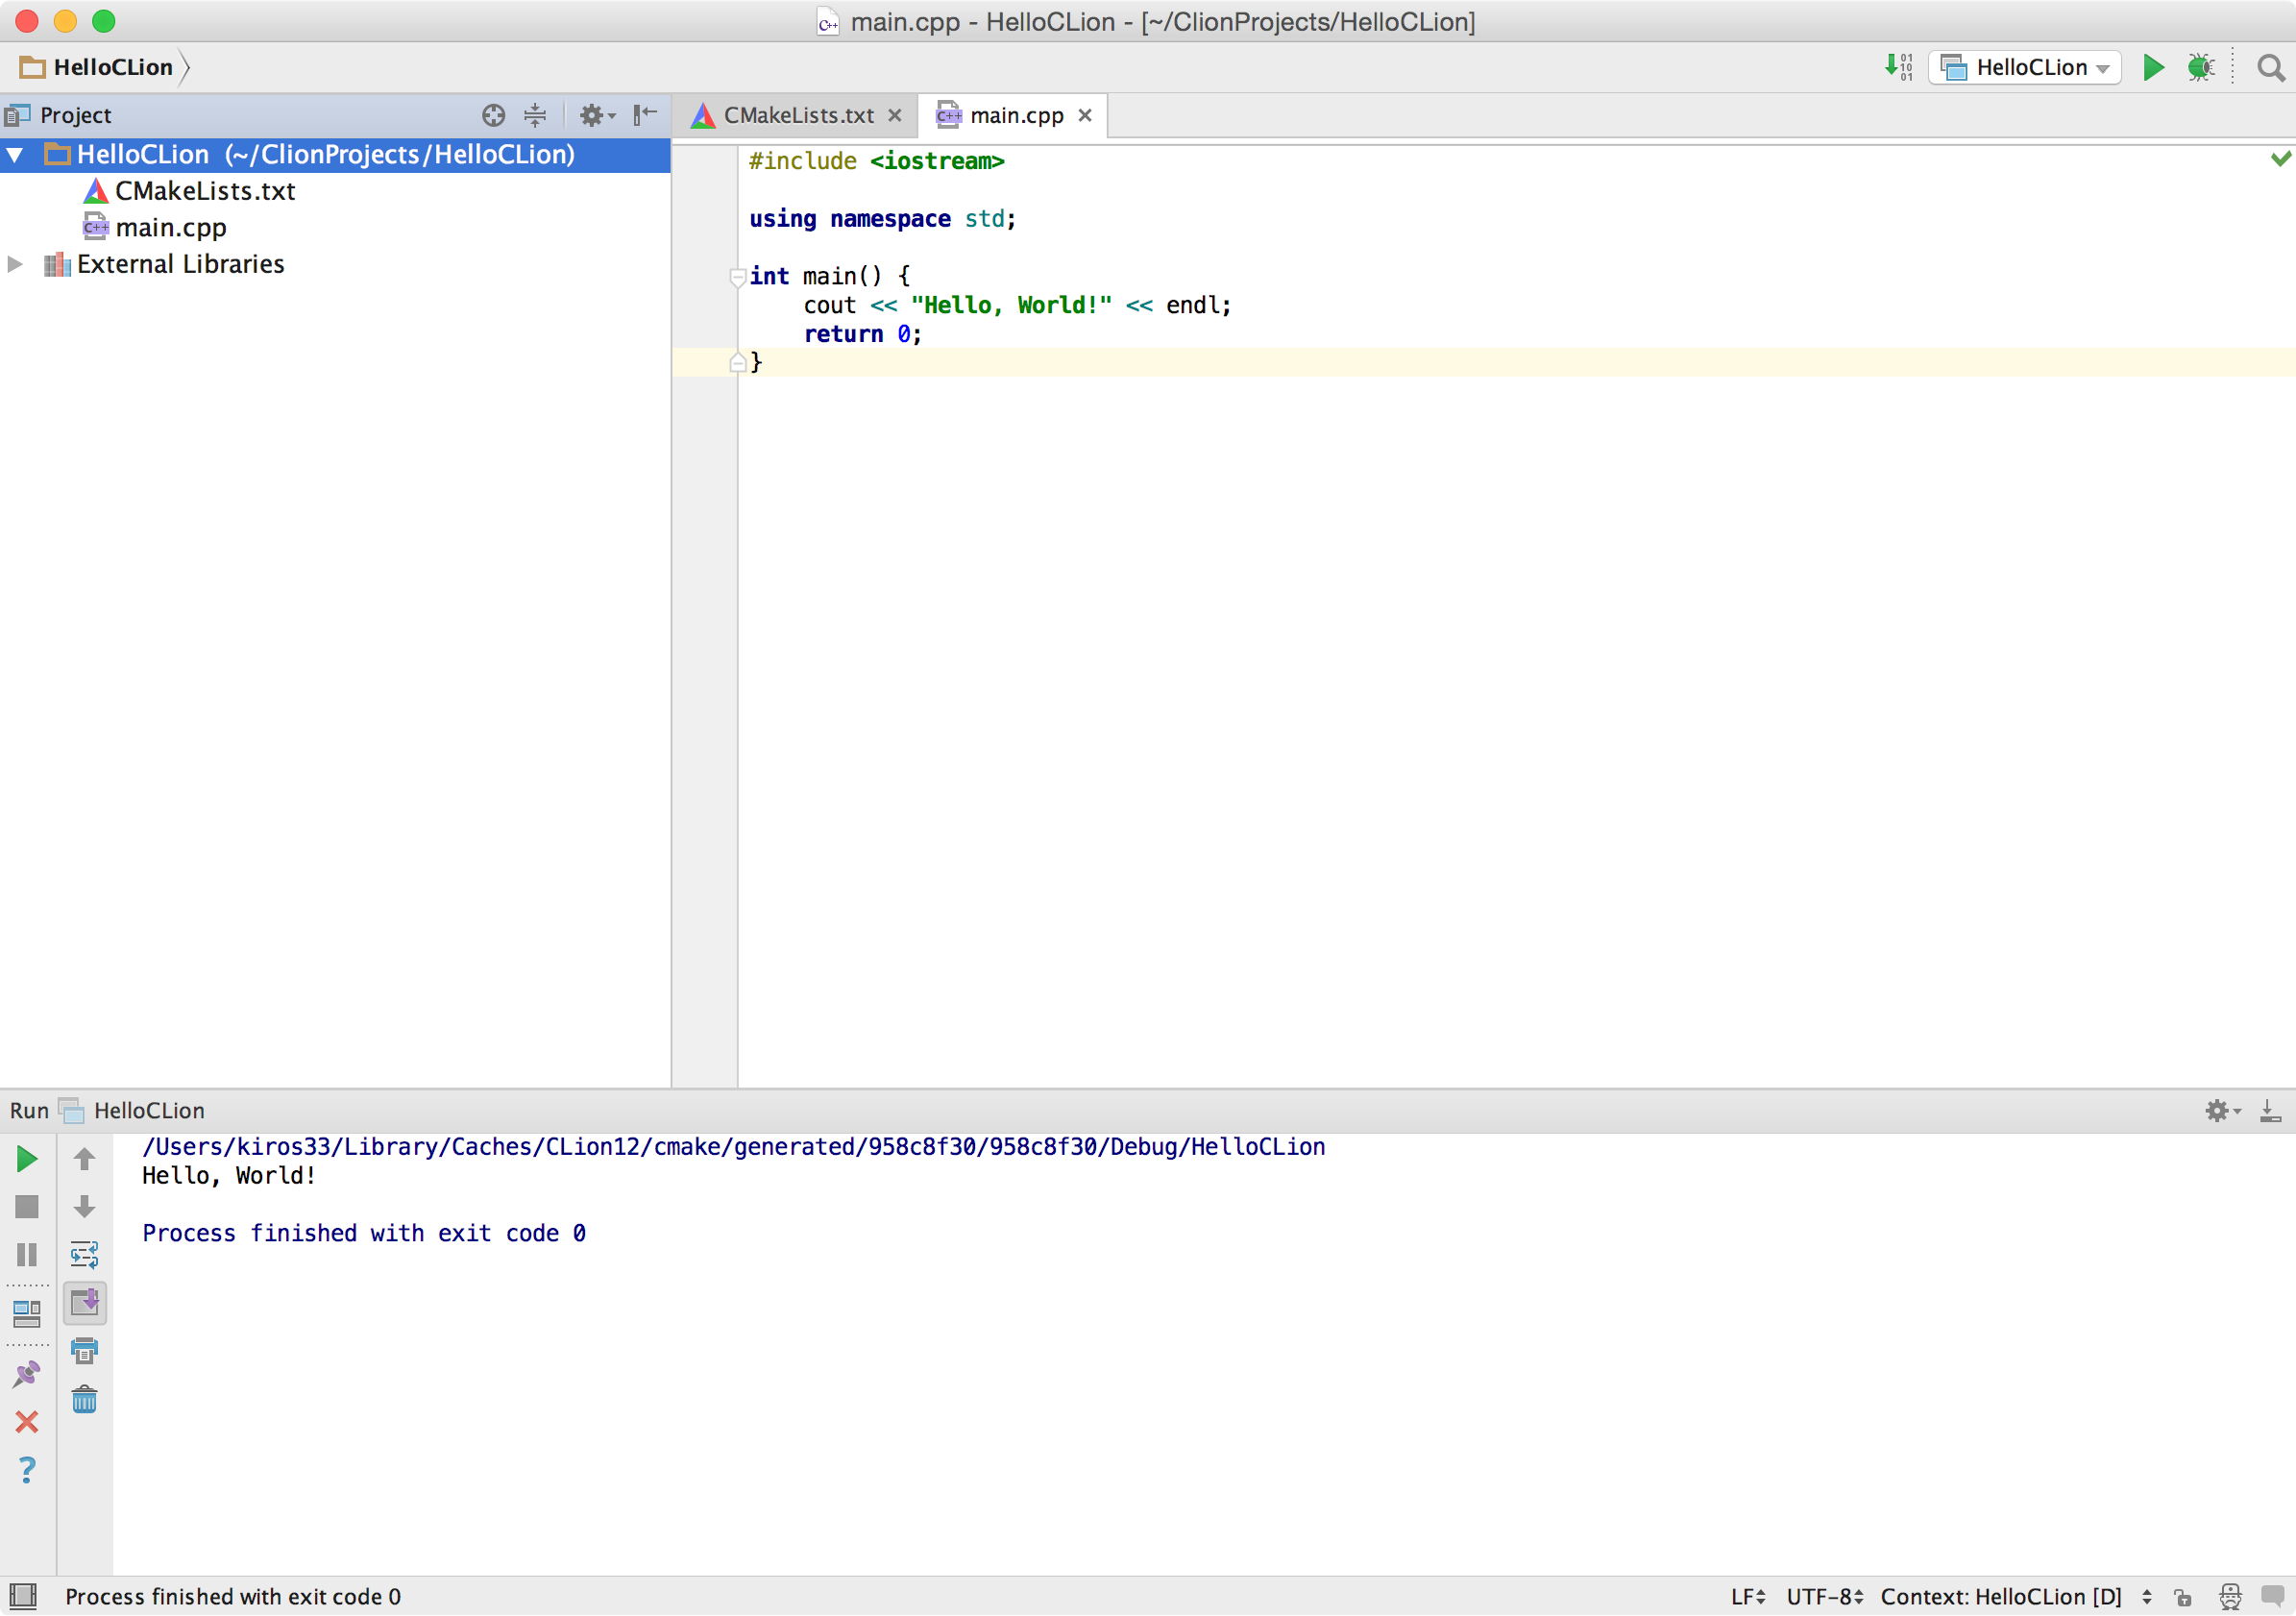Run HelloCLion with the green toolbar play button

click(x=2153, y=67)
